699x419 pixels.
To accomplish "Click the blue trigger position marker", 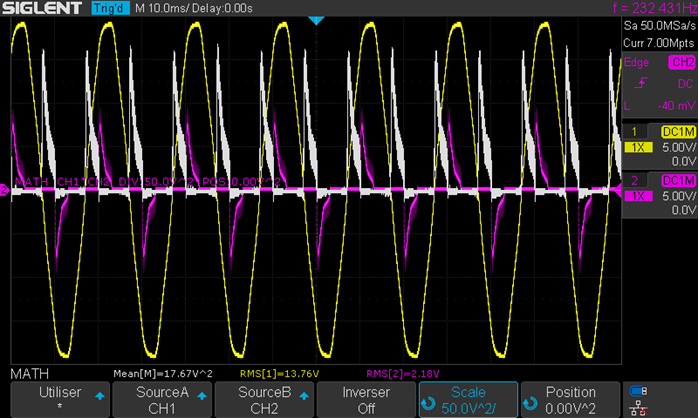I will point(316,21).
